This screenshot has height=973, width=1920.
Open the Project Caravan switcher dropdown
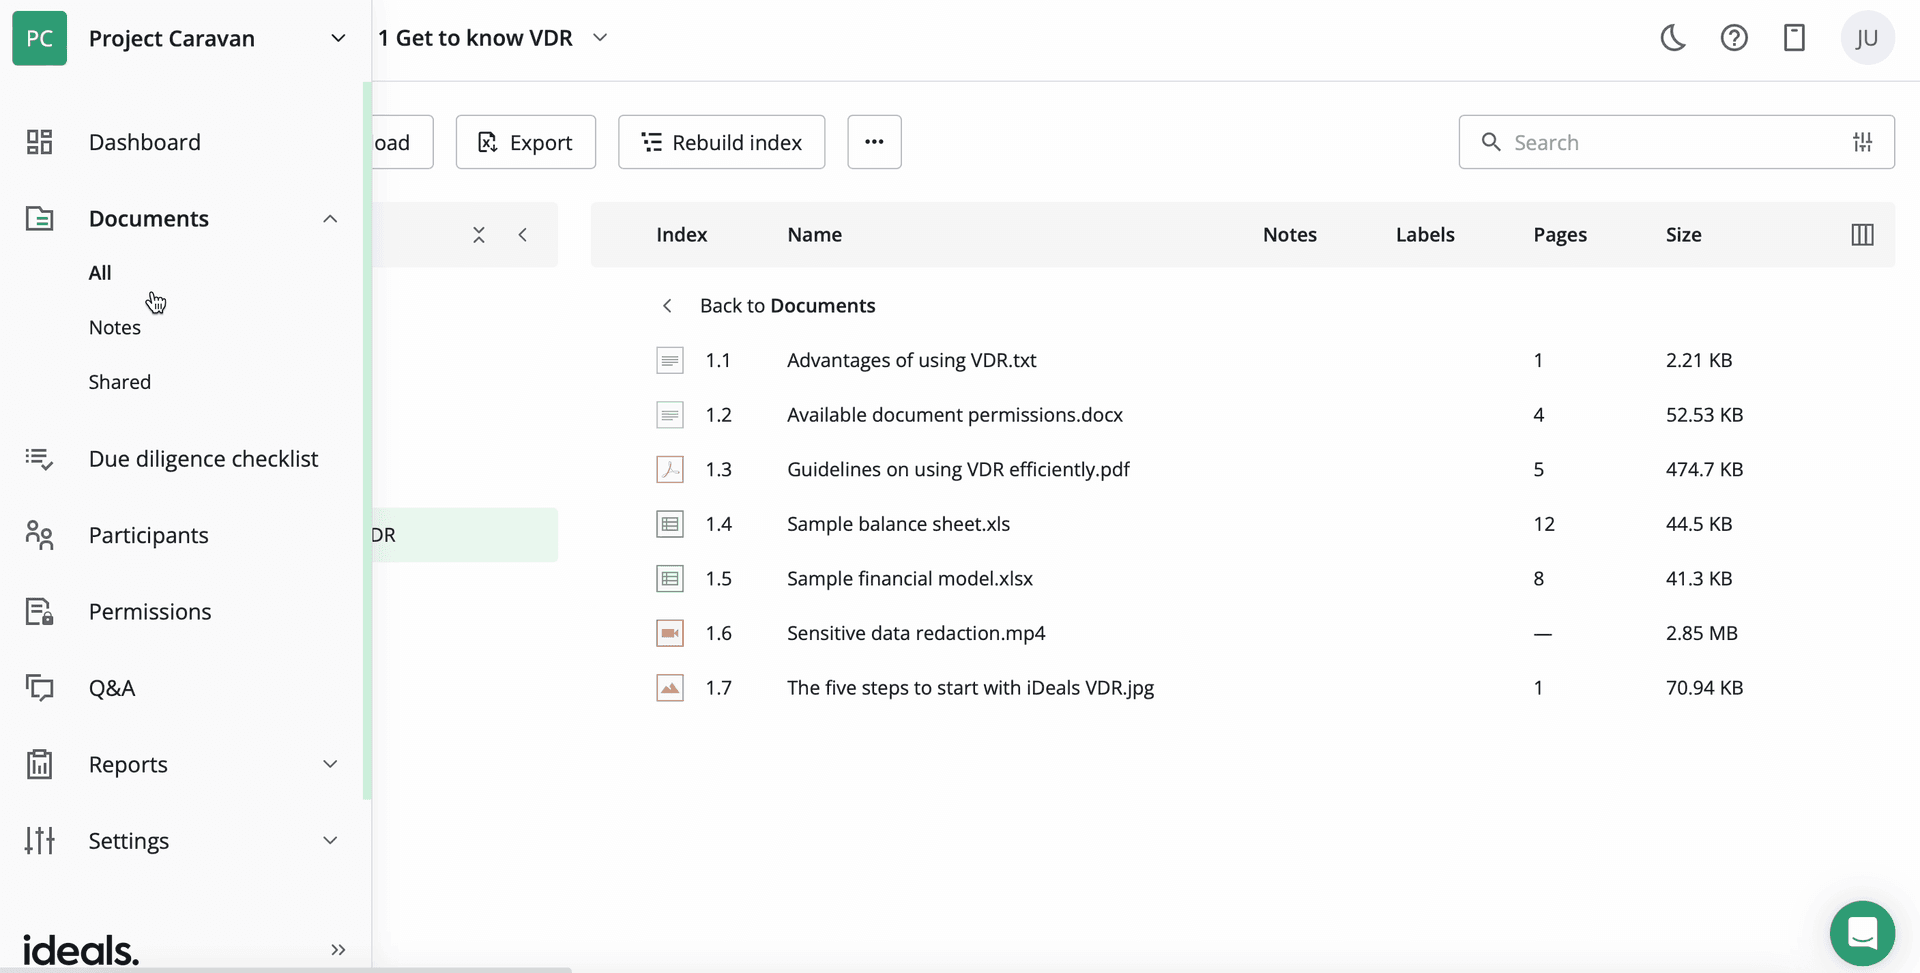coord(338,37)
